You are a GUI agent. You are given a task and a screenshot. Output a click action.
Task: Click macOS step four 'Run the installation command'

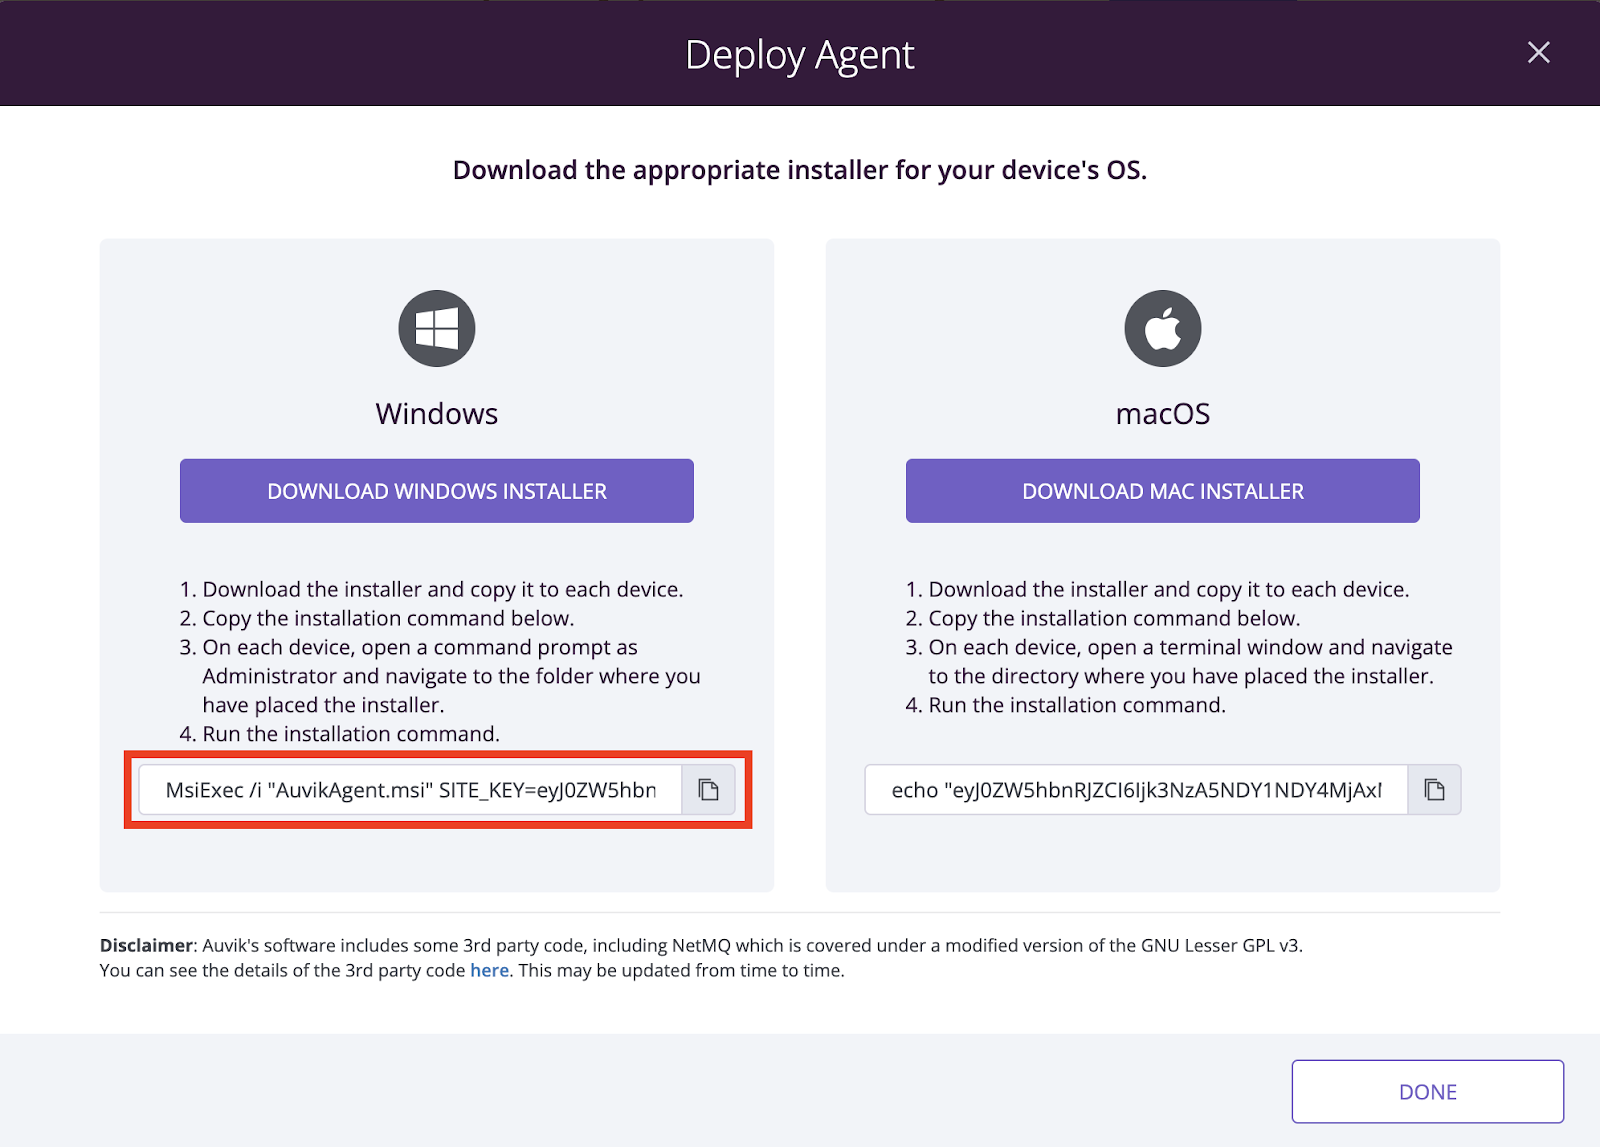tap(1065, 705)
